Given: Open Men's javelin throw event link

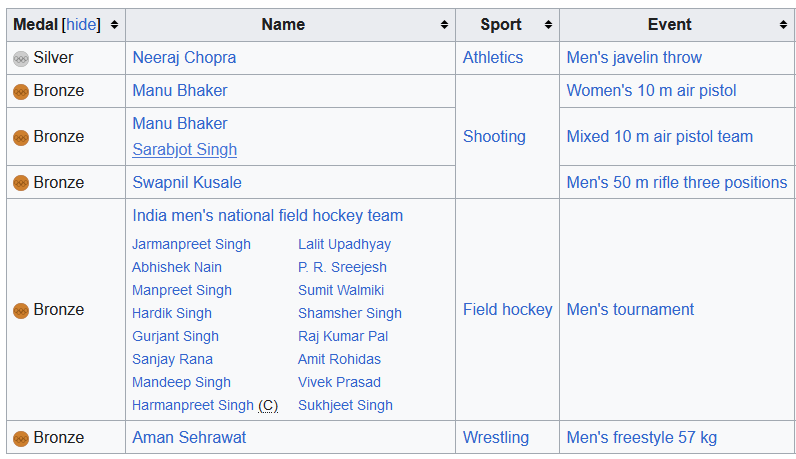Looking at the screenshot, I should (x=634, y=58).
